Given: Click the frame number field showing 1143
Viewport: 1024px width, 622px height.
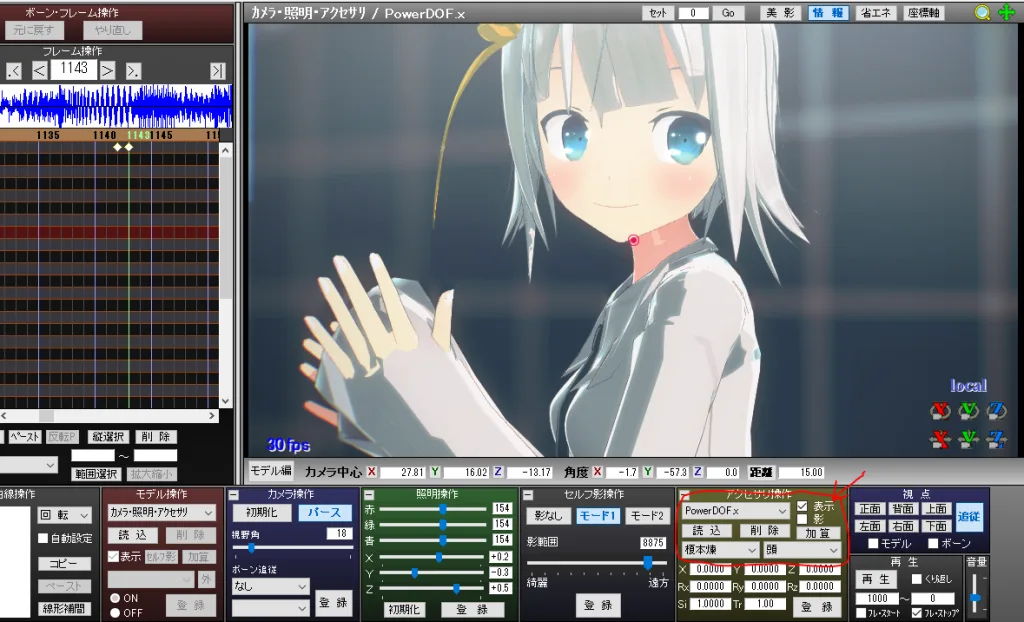Looking at the screenshot, I should pos(73,69).
